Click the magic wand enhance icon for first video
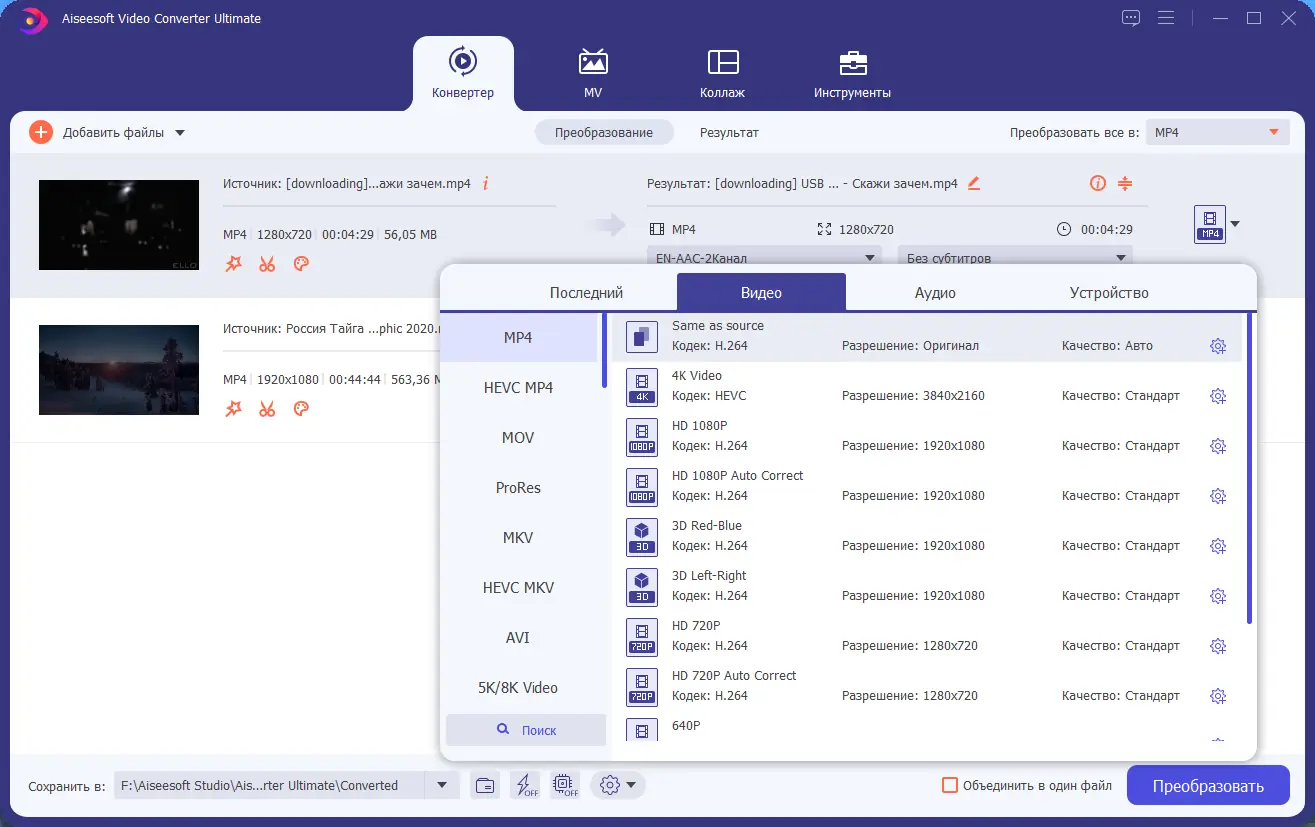Viewport: 1315px width, 827px height. (233, 263)
